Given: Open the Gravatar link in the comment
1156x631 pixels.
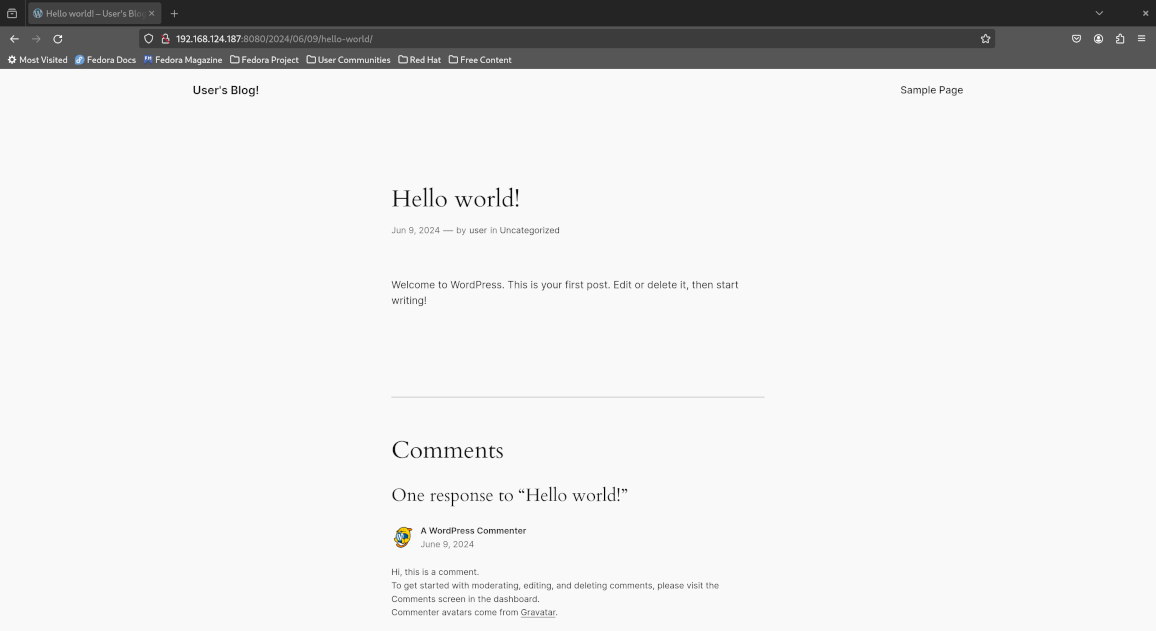Looking at the screenshot, I should coord(537,613).
